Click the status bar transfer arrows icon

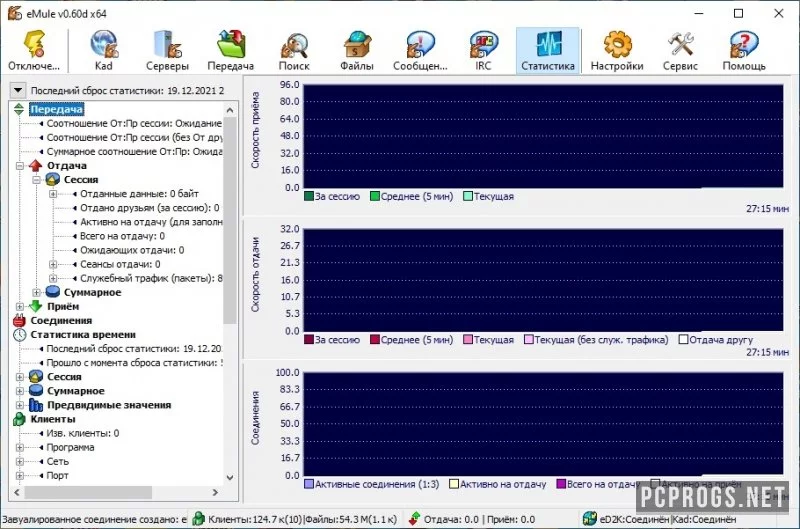tap(414, 519)
